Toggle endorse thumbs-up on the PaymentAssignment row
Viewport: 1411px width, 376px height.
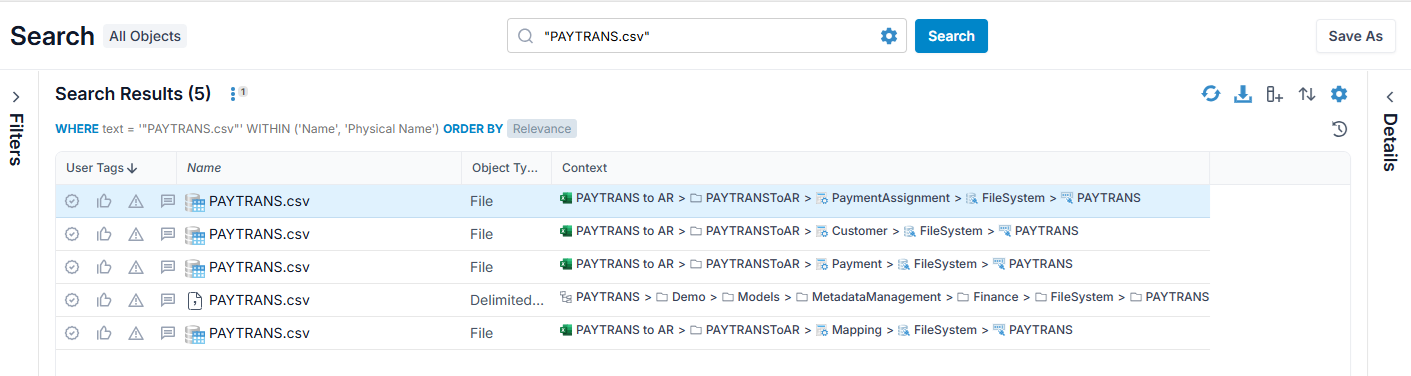pyautogui.click(x=104, y=201)
